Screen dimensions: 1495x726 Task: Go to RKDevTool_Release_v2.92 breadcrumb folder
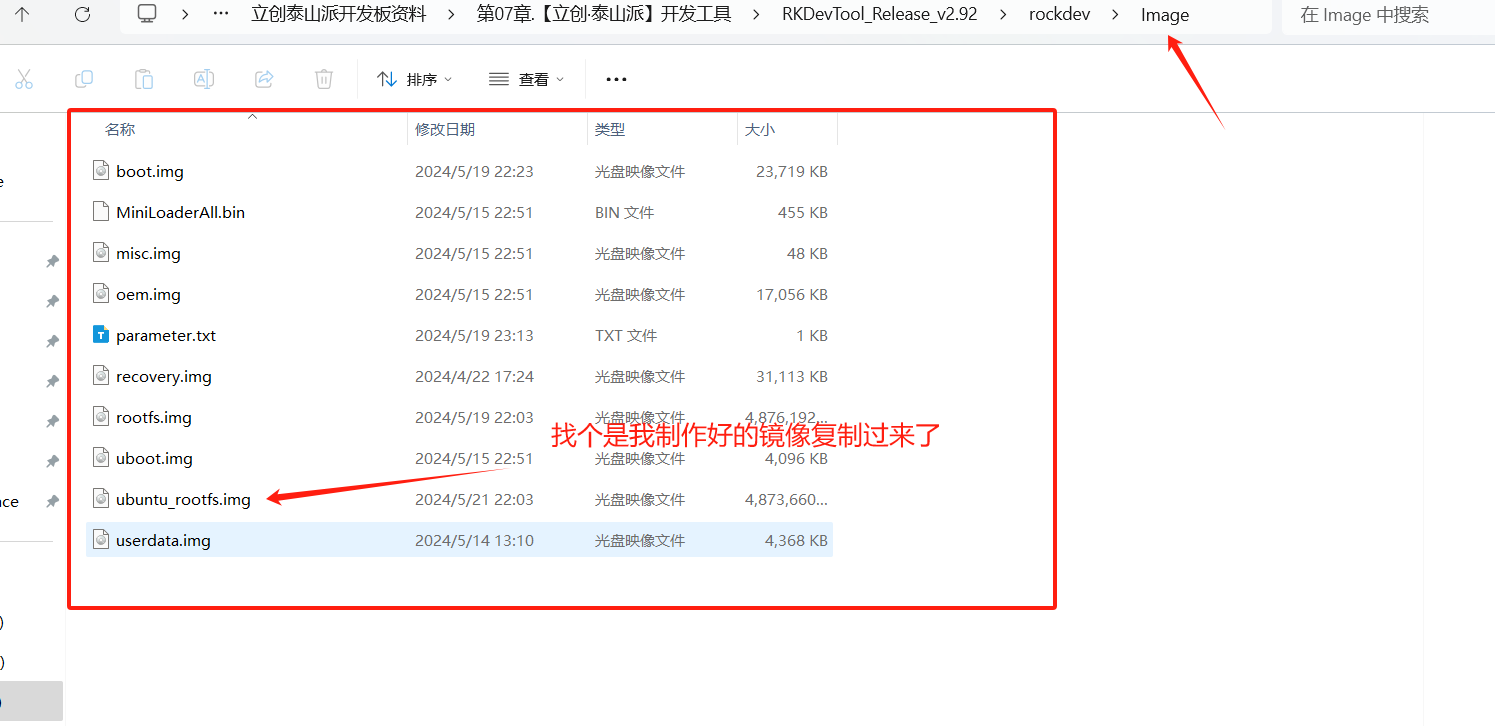[880, 14]
